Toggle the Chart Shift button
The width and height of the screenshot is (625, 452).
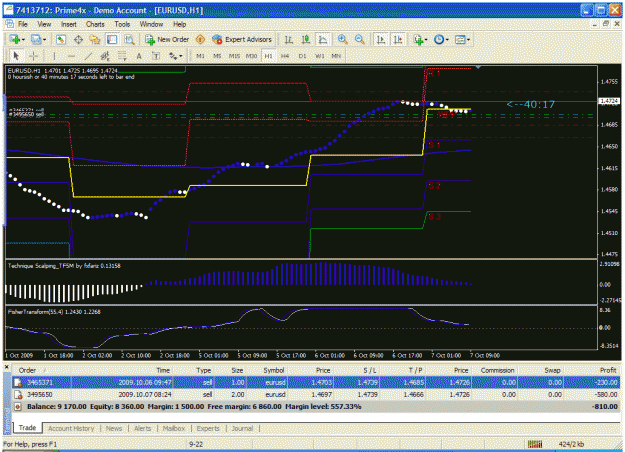point(398,39)
